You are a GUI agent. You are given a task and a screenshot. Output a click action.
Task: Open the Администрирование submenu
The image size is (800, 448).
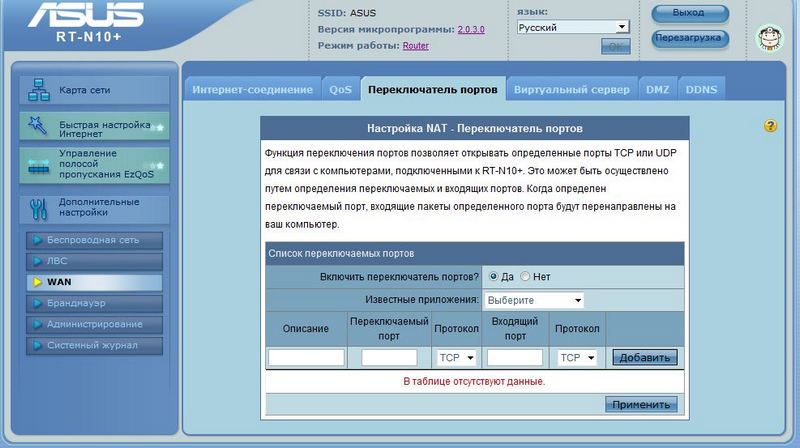pos(94,324)
